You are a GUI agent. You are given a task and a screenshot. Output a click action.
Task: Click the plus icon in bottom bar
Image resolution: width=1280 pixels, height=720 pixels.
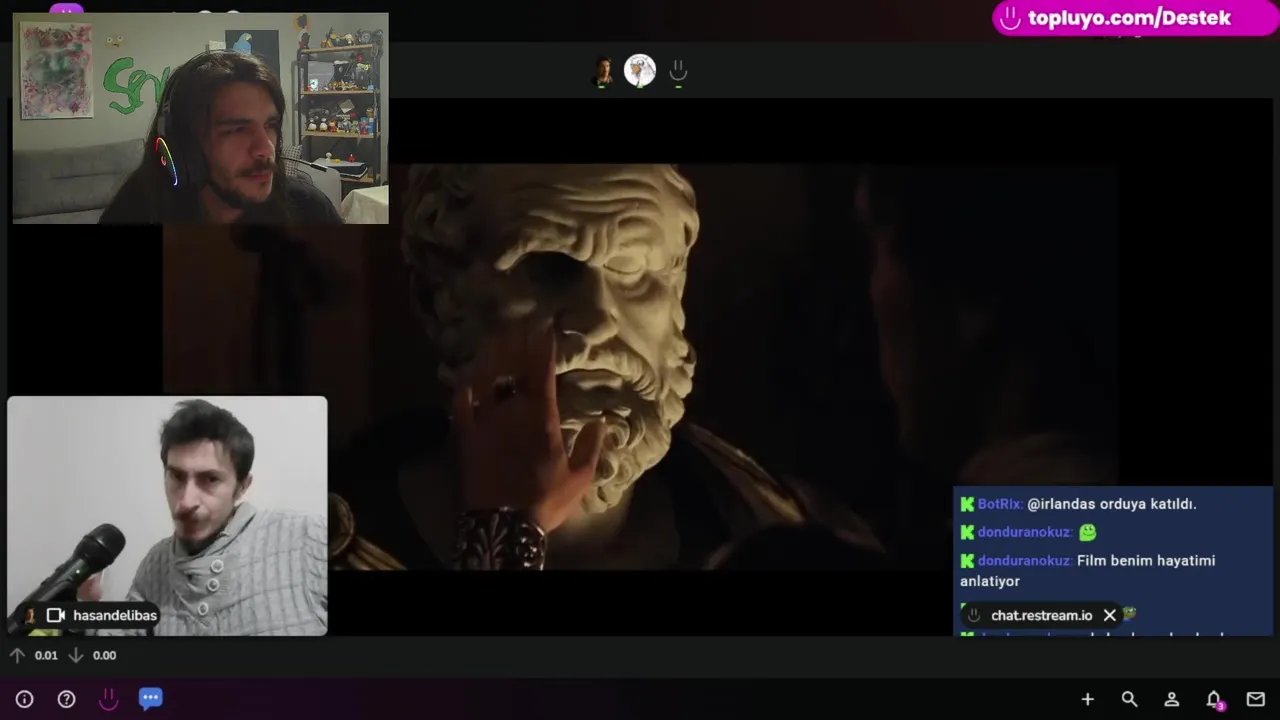coord(1088,699)
